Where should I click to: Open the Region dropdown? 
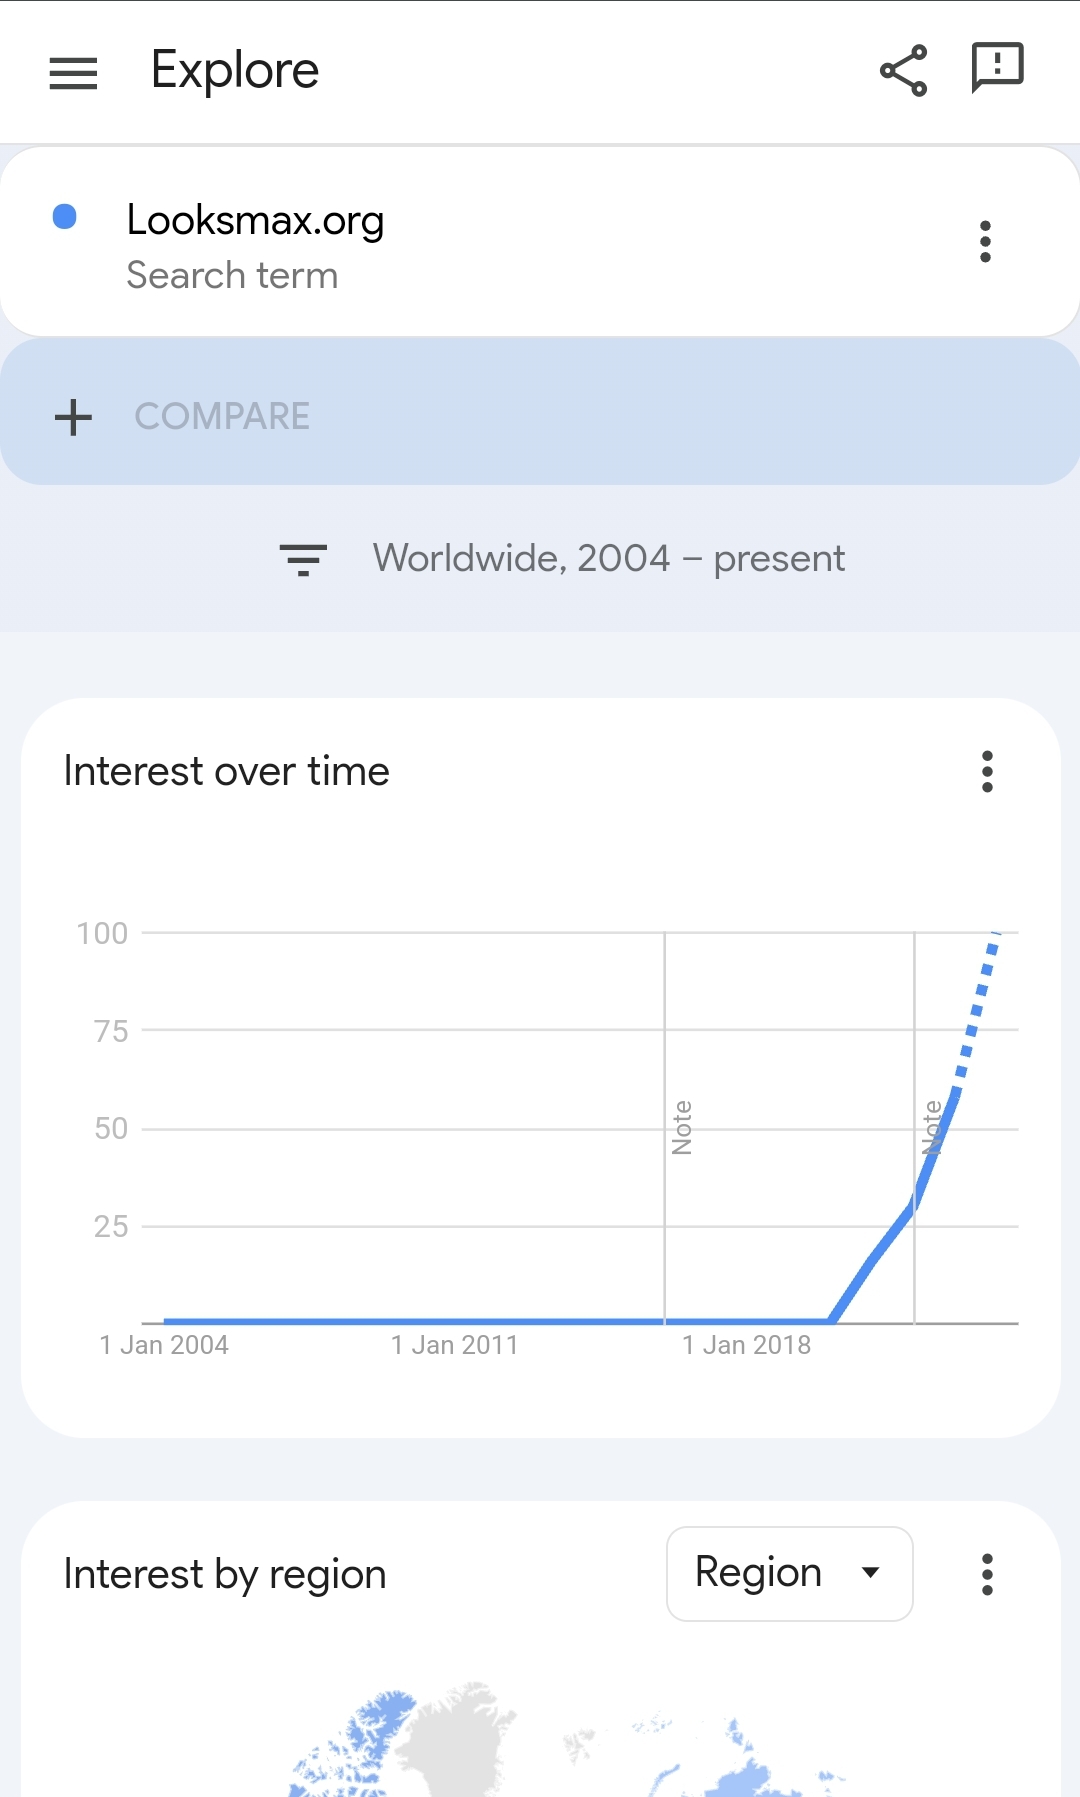tap(789, 1572)
